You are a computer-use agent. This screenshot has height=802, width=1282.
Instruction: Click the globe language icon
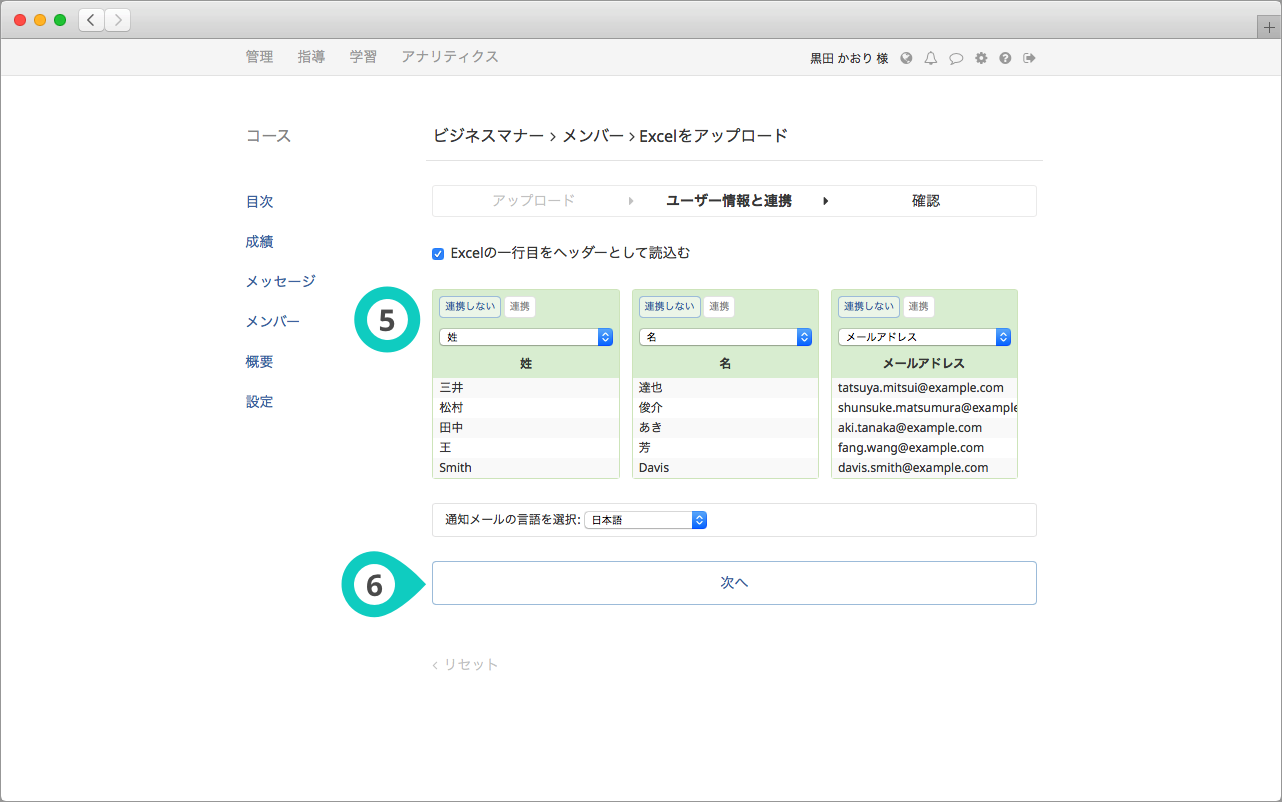point(906,58)
